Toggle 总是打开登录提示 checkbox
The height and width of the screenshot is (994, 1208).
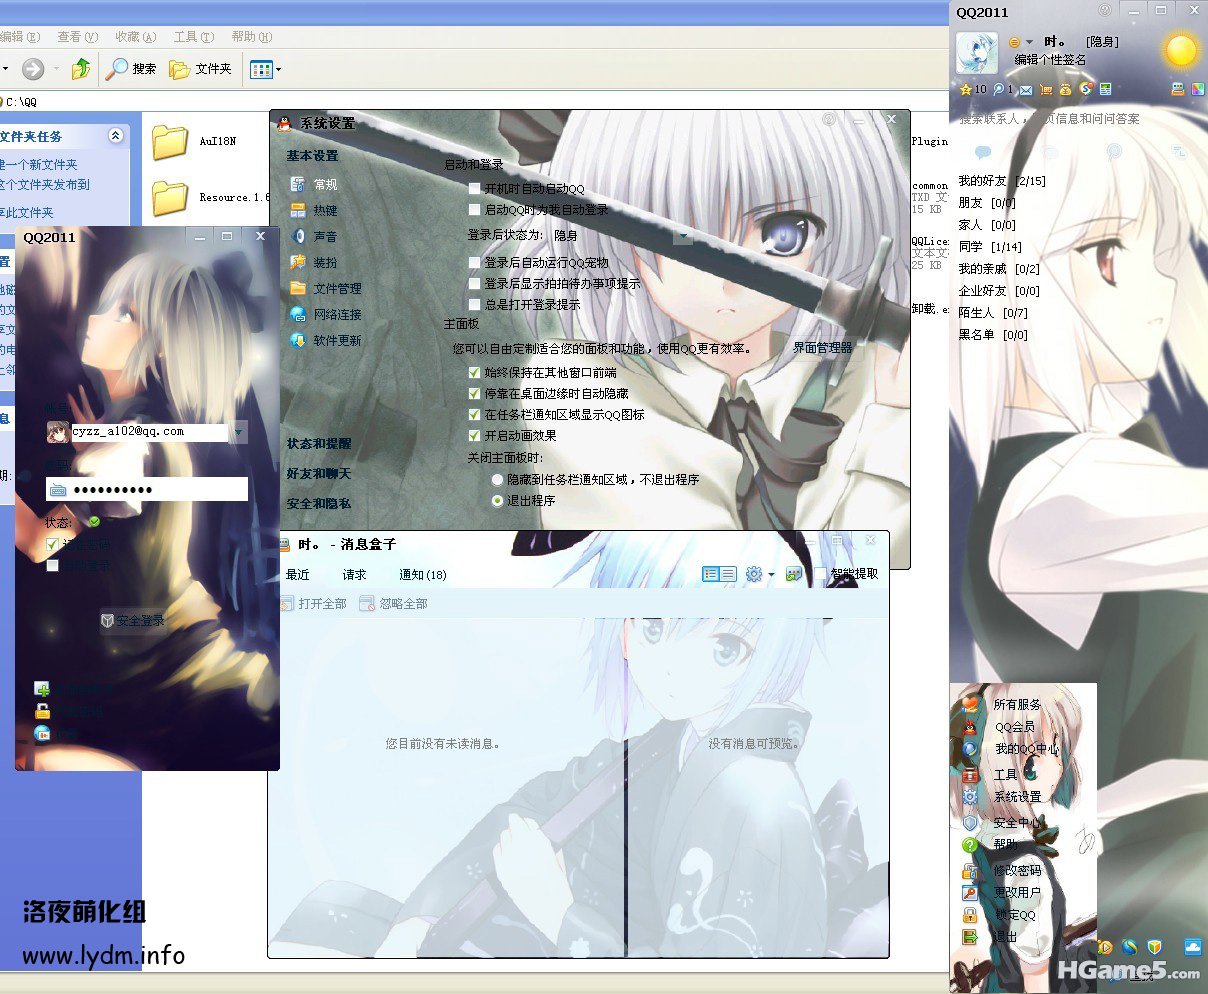pyautogui.click(x=475, y=304)
